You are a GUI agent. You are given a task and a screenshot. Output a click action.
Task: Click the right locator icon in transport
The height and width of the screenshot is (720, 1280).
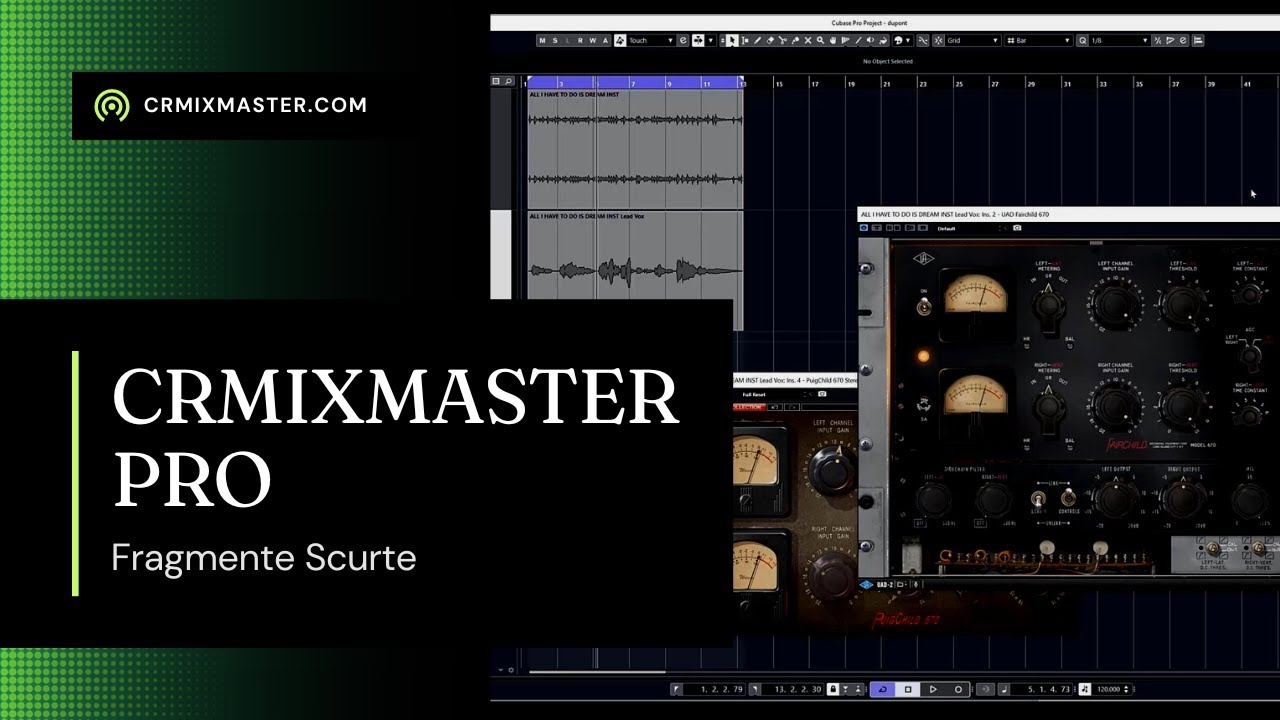755,689
